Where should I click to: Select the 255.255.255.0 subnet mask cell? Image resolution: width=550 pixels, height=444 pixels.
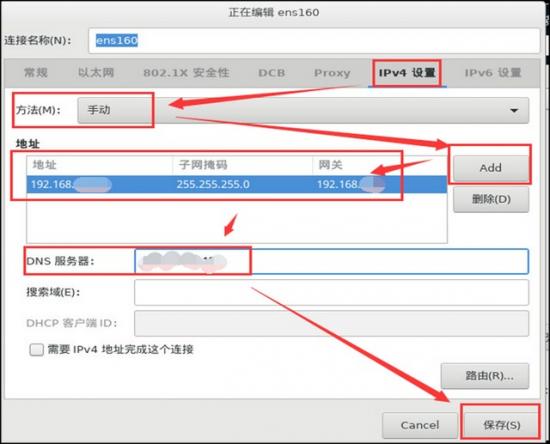242,184
